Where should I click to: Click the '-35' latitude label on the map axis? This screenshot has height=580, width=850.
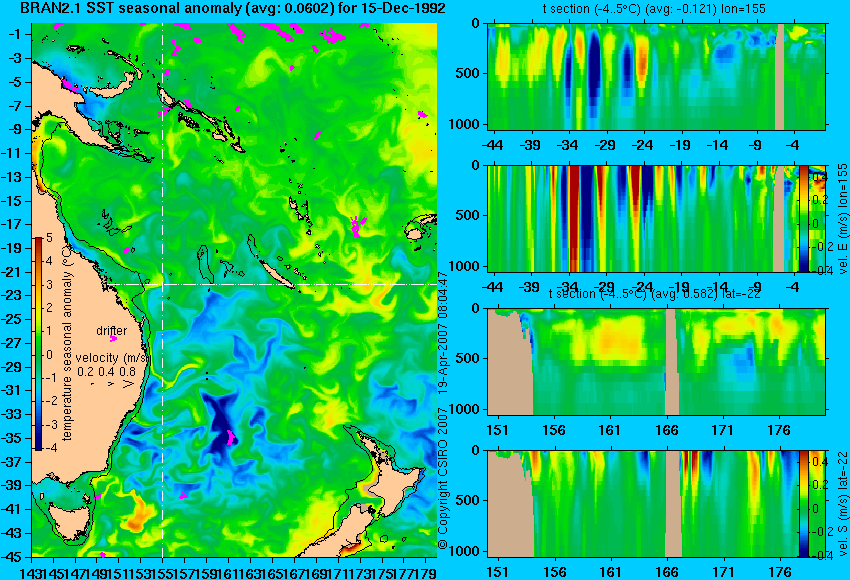13,438
